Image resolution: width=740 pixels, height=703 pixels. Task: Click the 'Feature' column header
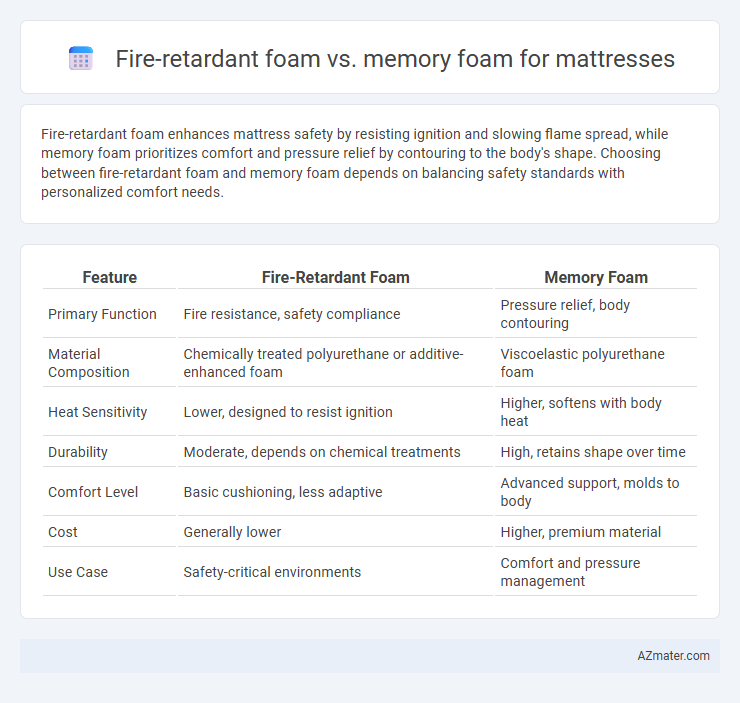click(109, 277)
